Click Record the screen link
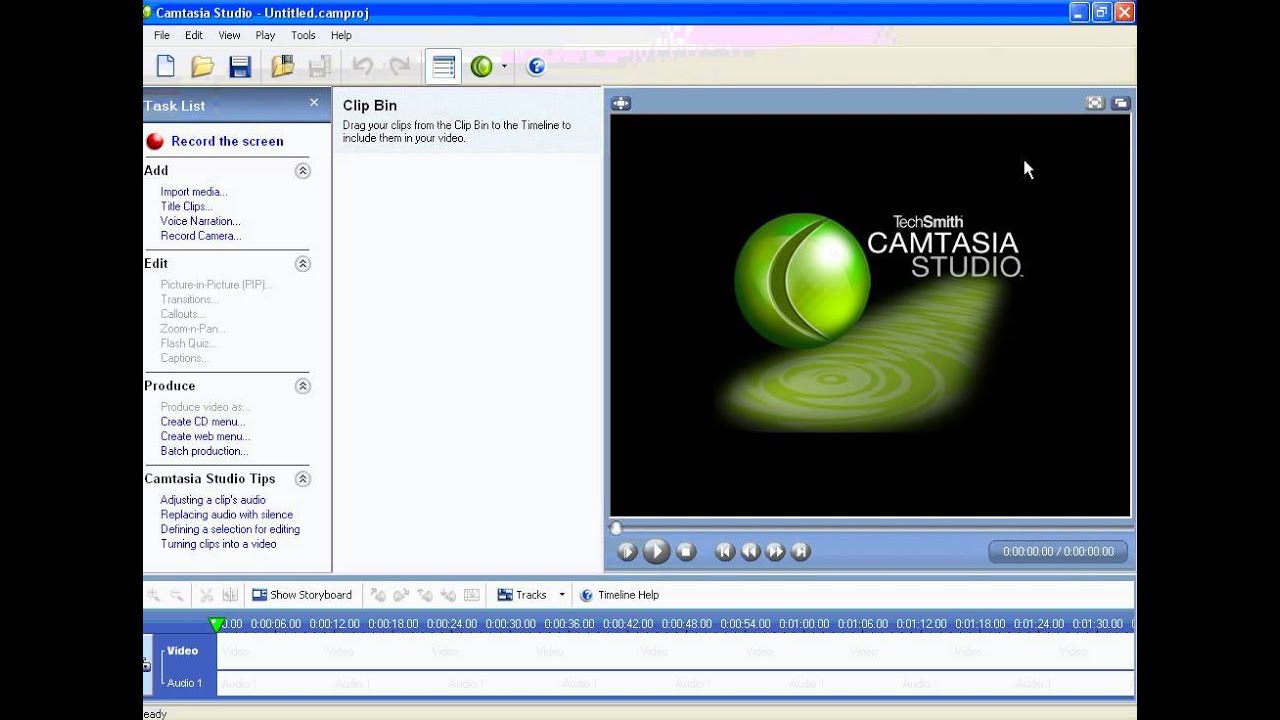The image size is (1280, 720). pyautogui.click(x=227, y=141)
